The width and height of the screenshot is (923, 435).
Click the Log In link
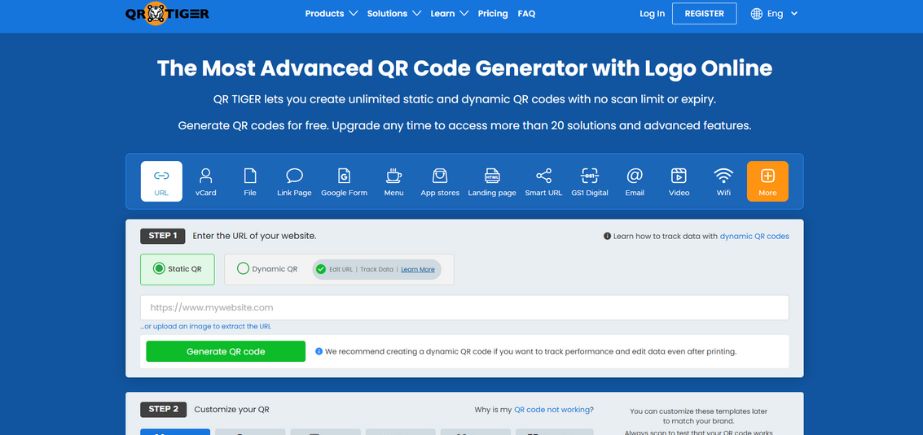tap(652, 14)
